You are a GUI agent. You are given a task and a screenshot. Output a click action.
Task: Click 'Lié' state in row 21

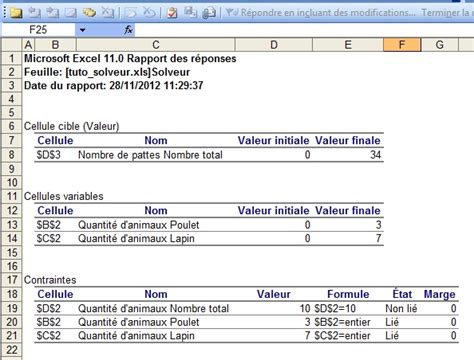(392, 336)
